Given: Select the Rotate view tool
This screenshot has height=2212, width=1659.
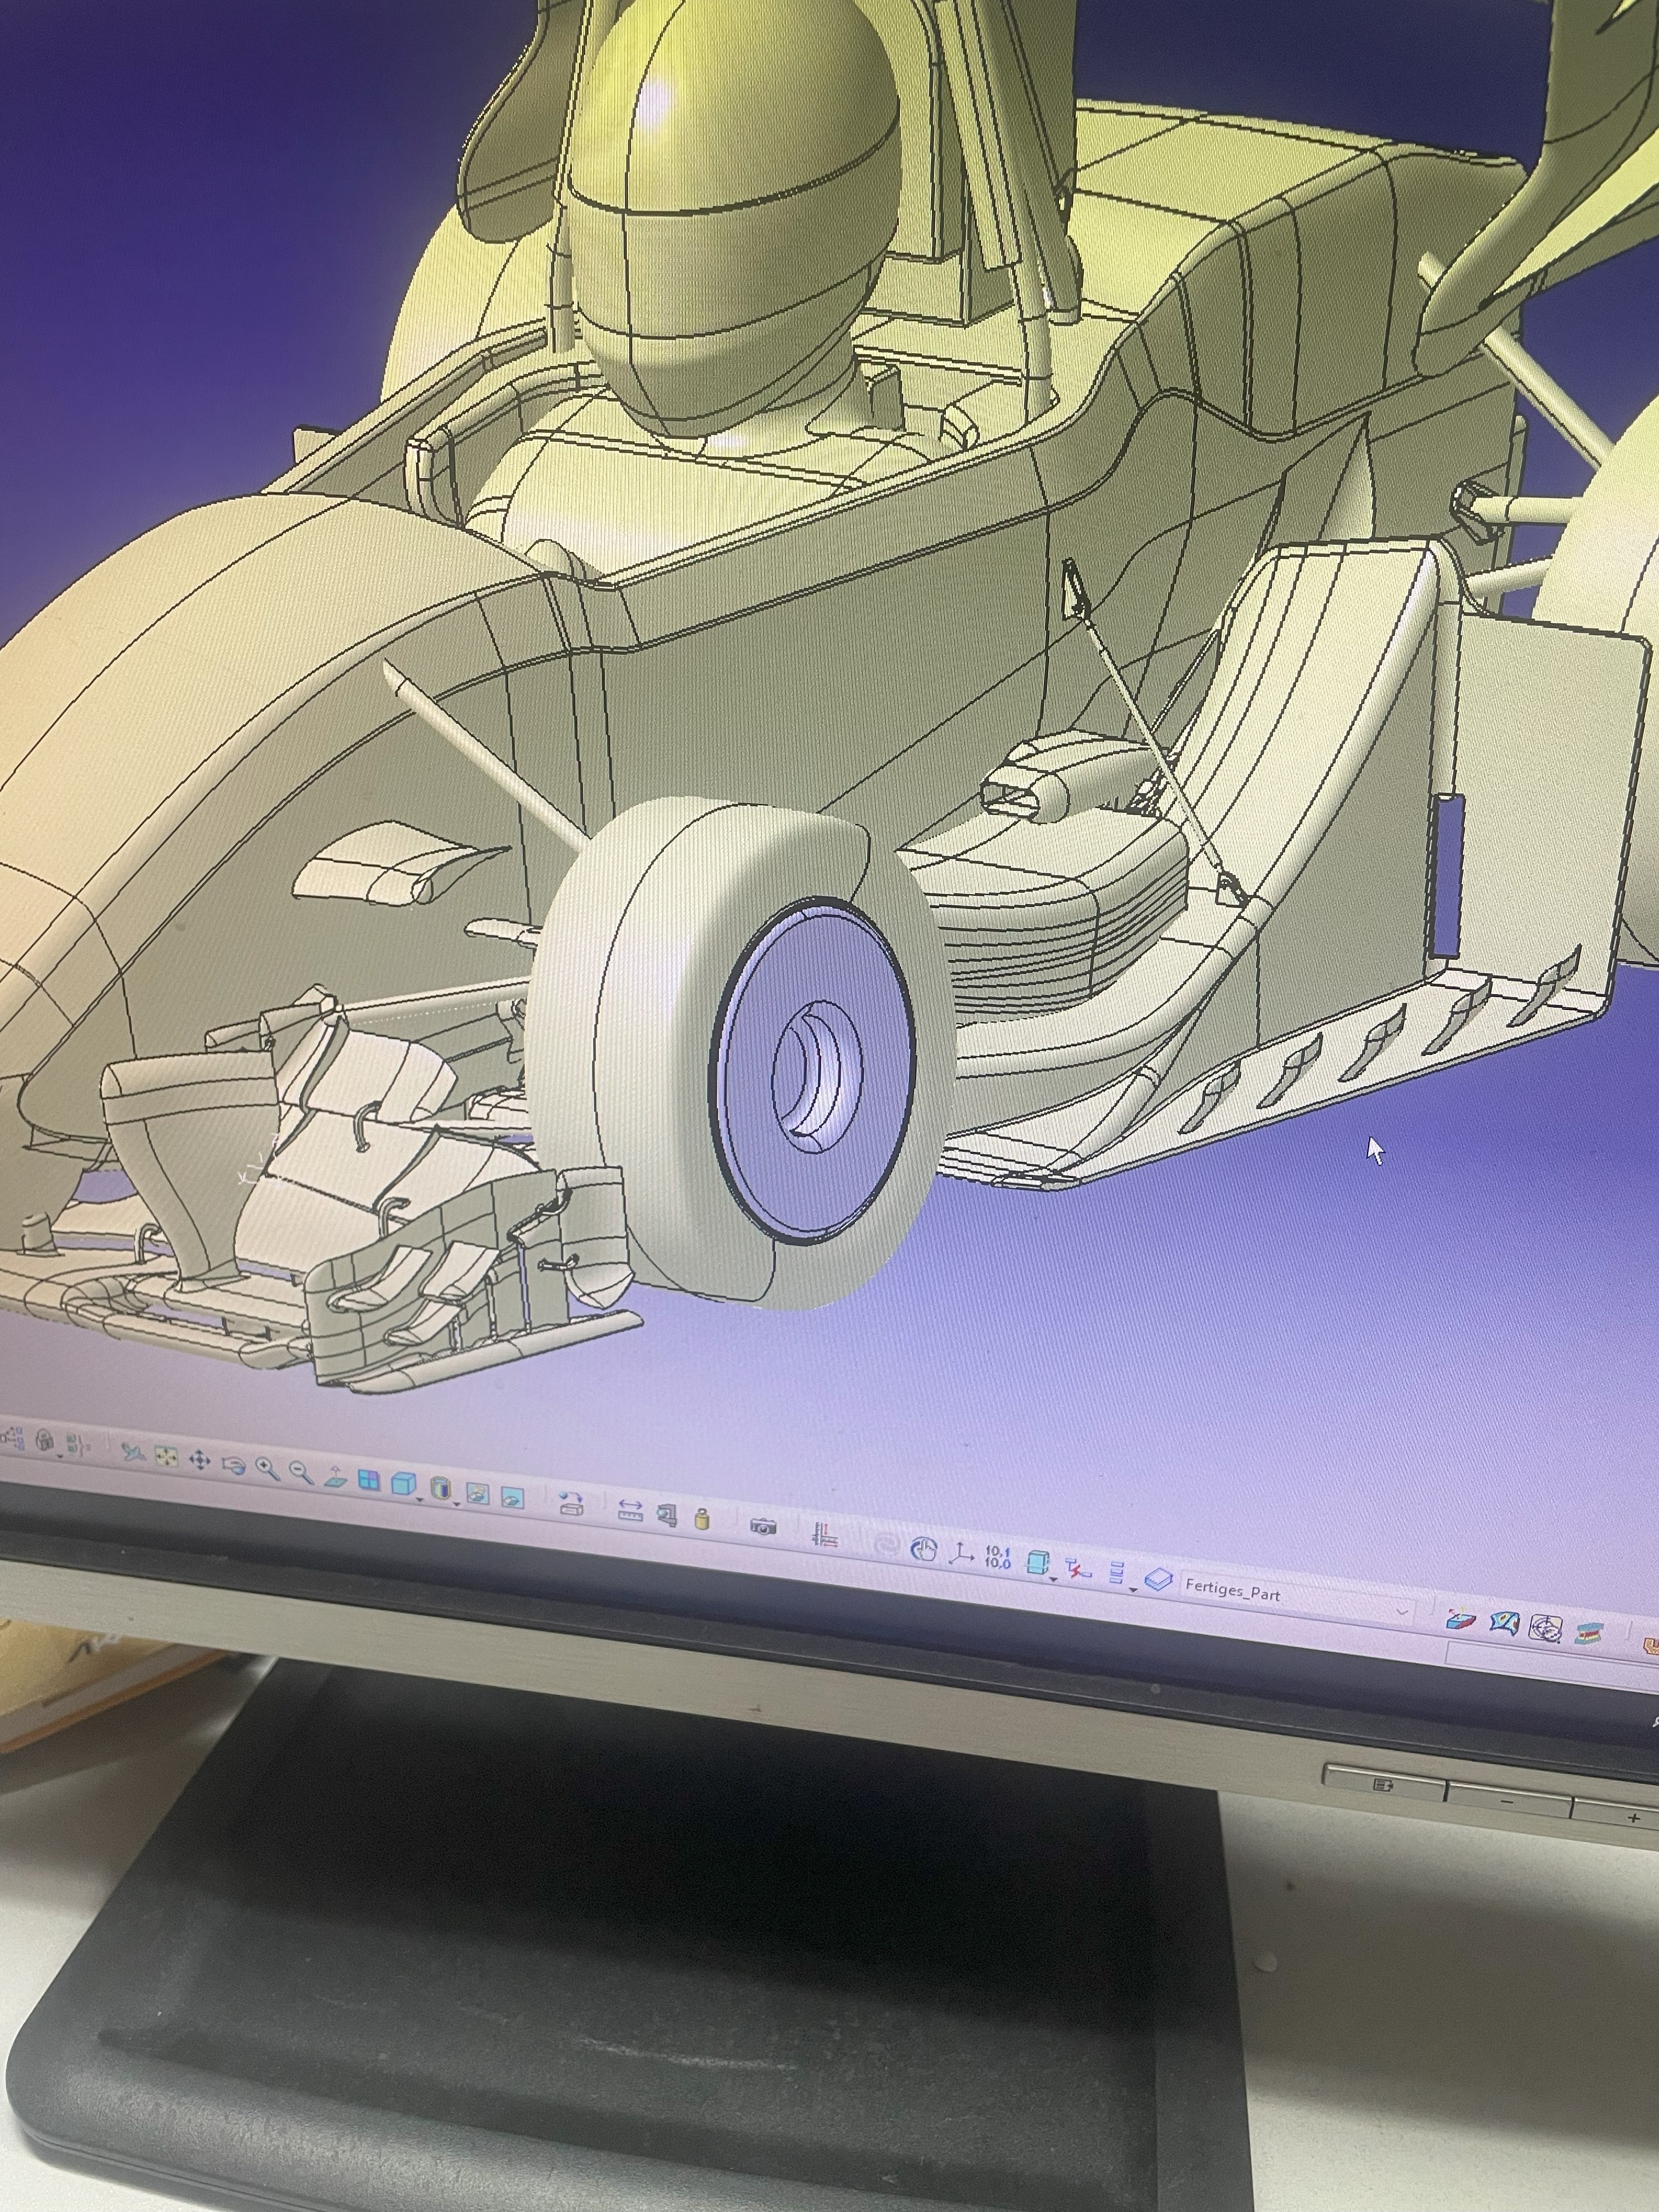Looking at the screenshot, I should pos(233,1466).
